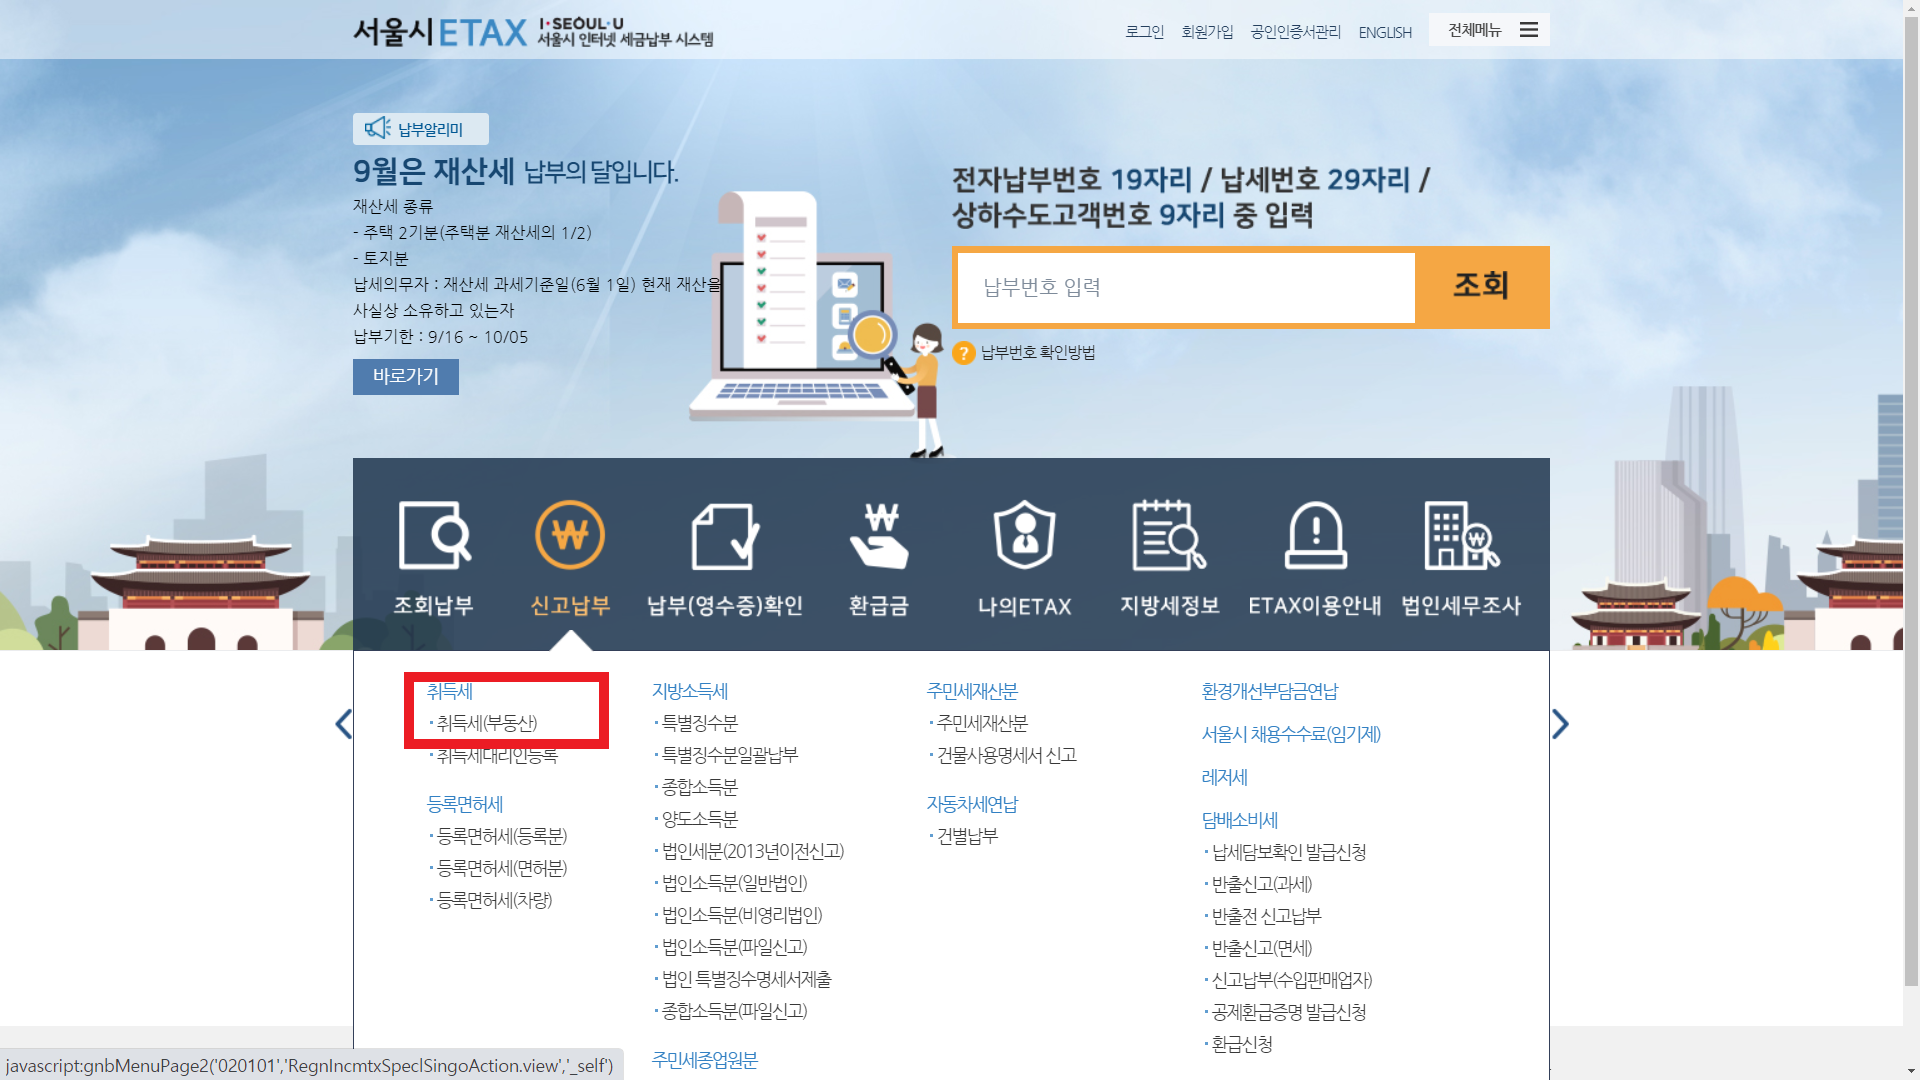Select 공제환급증명 발급신청 item
Screen dimensions: 1920x1080
1288,1012
